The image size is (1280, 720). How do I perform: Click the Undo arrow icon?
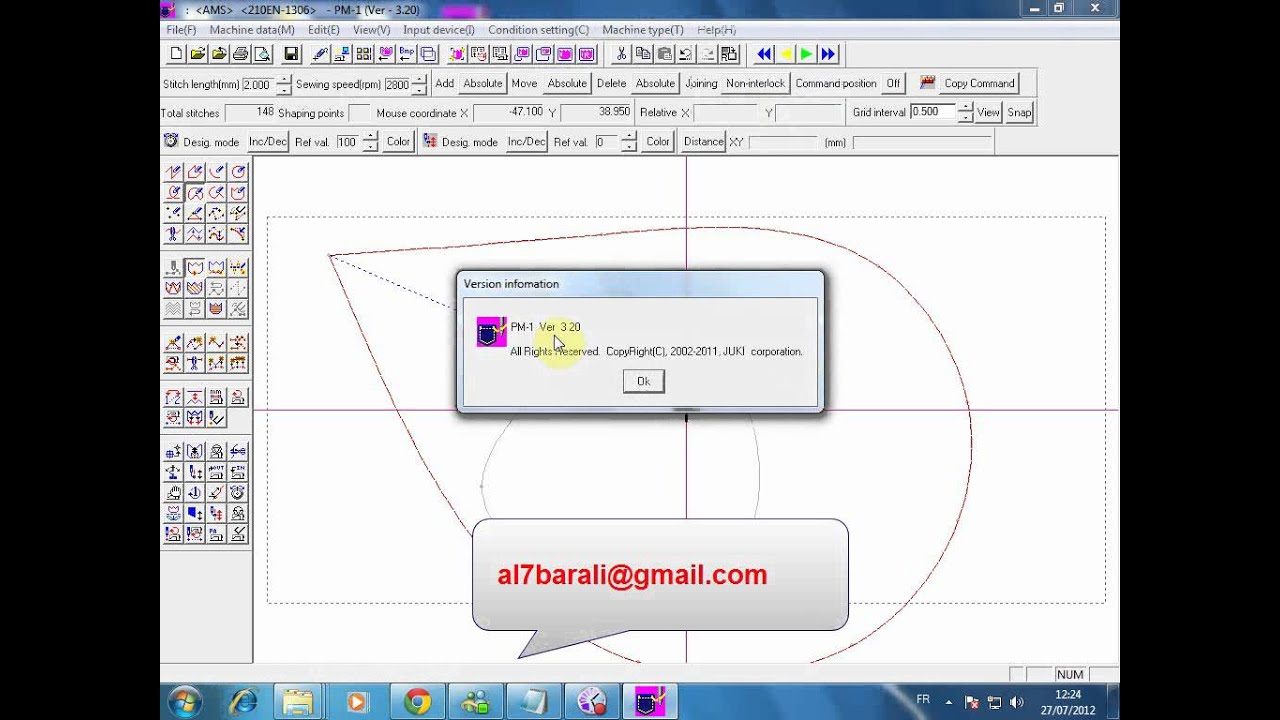click(685, 54)
